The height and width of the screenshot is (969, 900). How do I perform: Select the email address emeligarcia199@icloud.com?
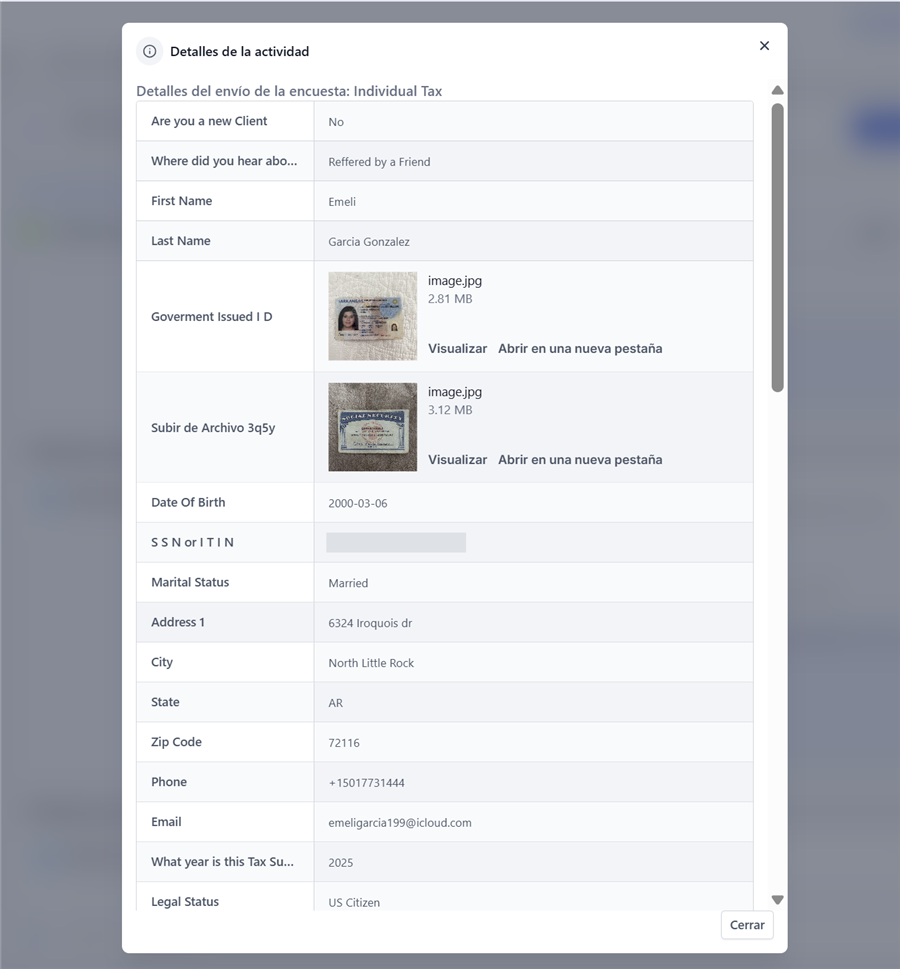pos(400,823)
